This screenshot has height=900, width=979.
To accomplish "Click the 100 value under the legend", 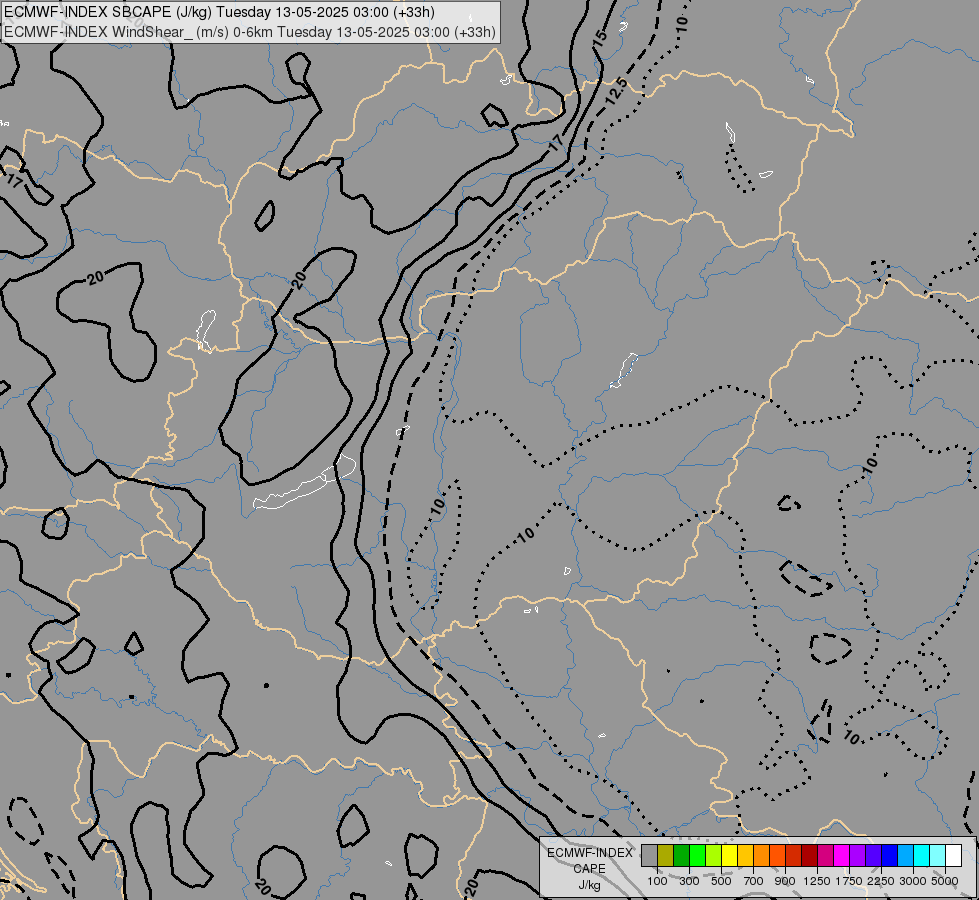I will (x=657, y=881).
